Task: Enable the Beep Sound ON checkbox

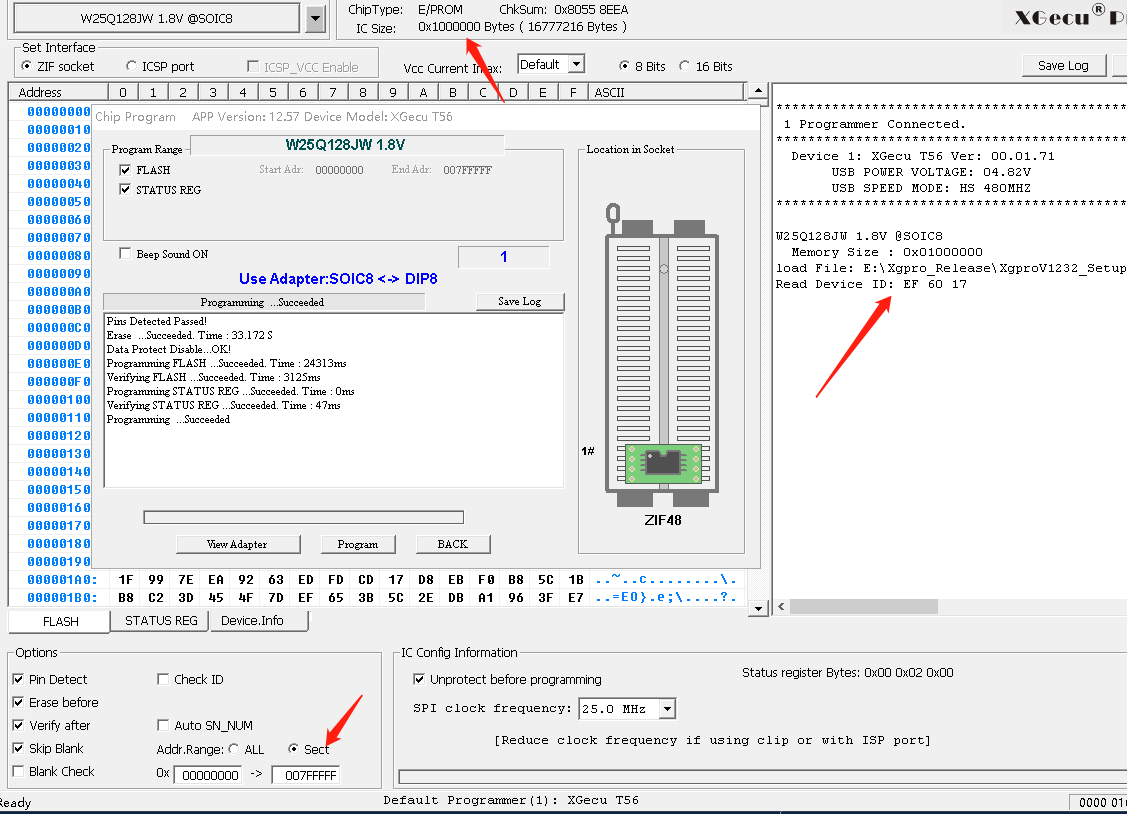Action: click(125, 254)
